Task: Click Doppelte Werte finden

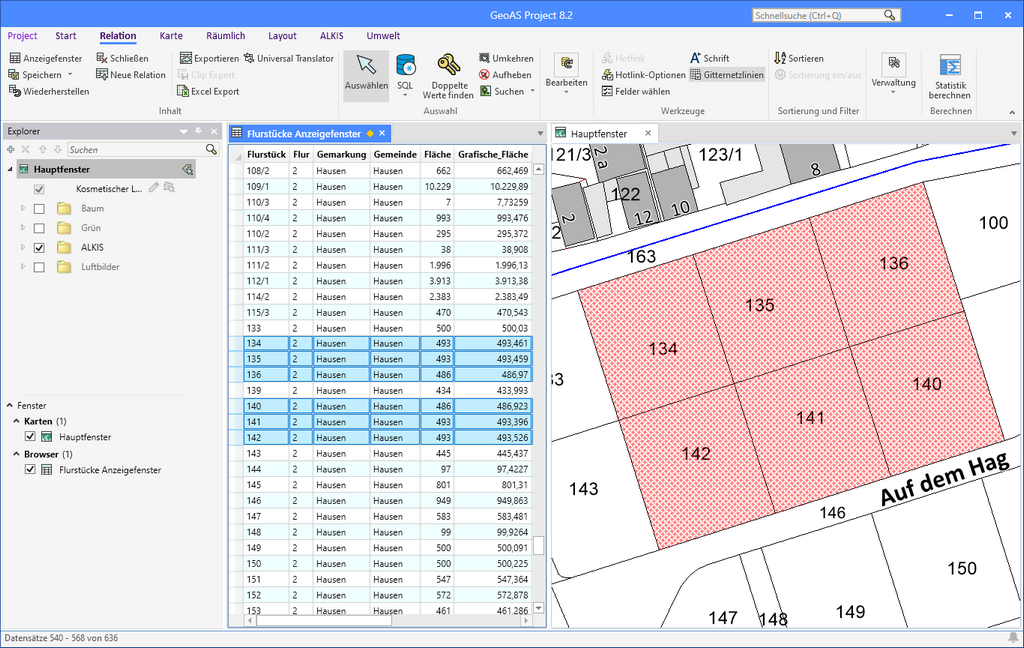Action: 448,76
